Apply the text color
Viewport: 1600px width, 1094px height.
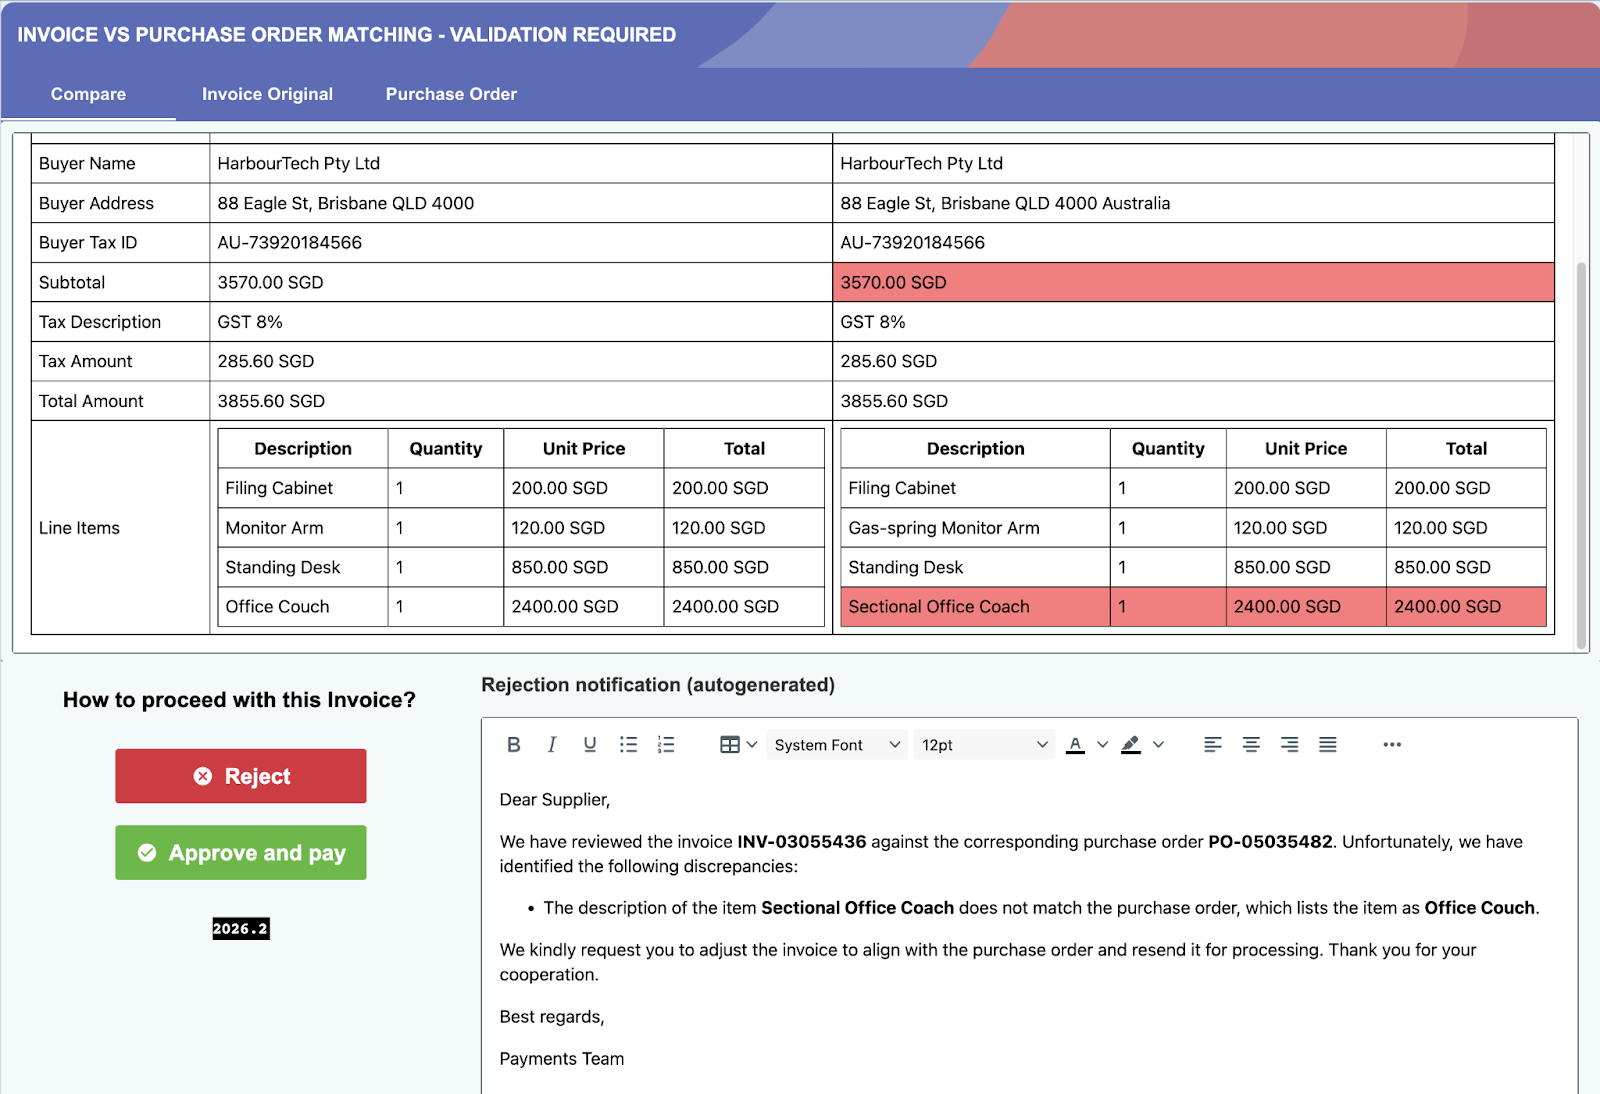[x=1076, y=744]
